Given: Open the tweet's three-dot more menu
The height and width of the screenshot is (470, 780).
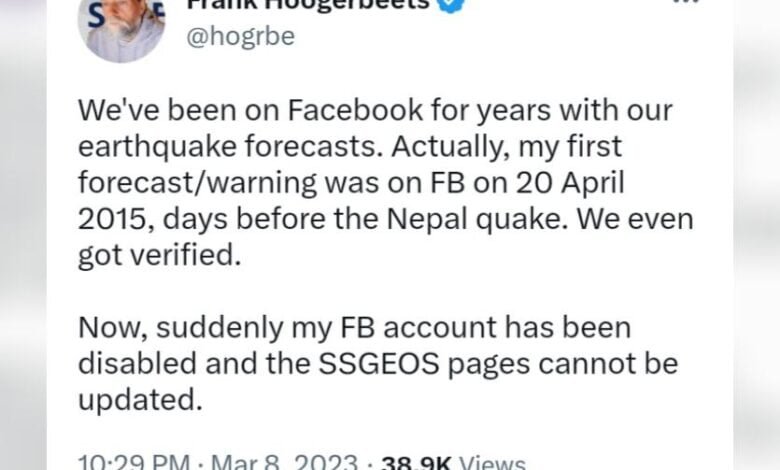Looking at the screenshot, I should click(685, 4).
